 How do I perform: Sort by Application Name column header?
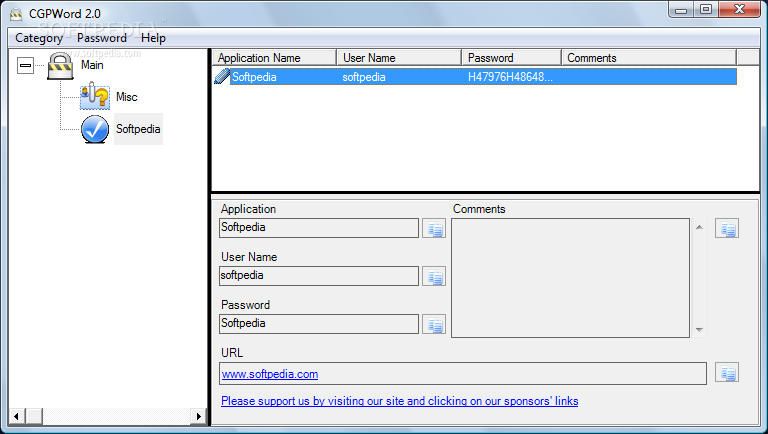click(x=274, y=58)
